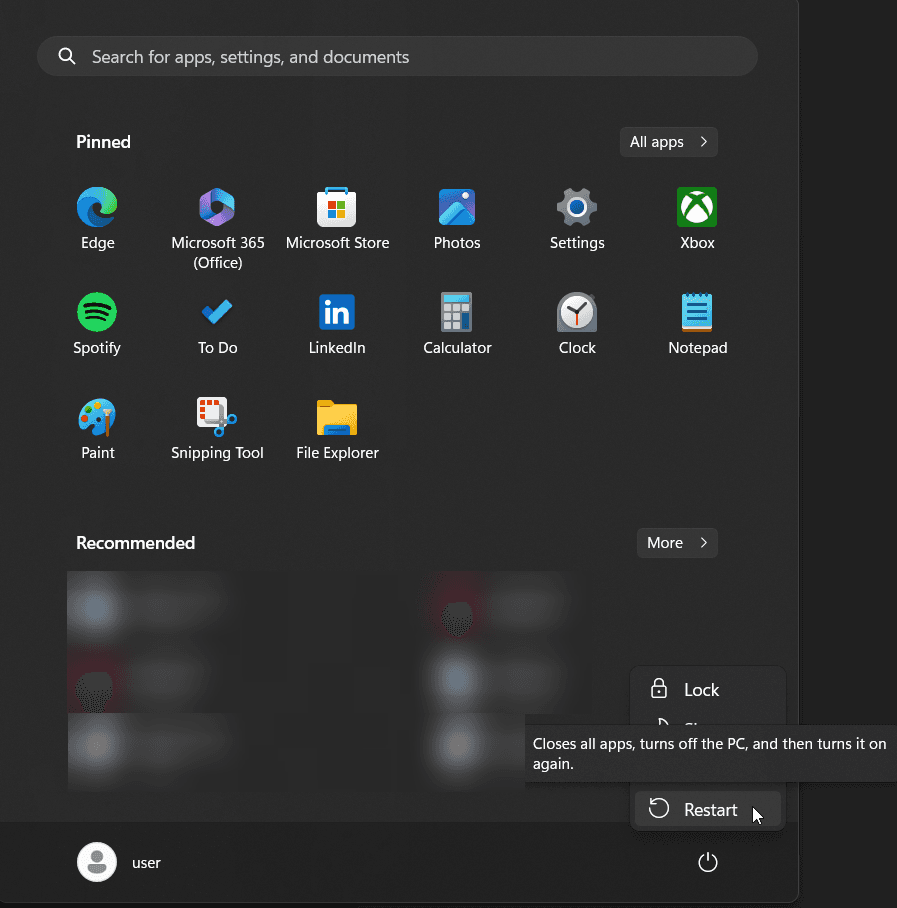This screenshot has width=897, height=908.
Task: Open the Microsoft Store app
Action: coord(337,218)
